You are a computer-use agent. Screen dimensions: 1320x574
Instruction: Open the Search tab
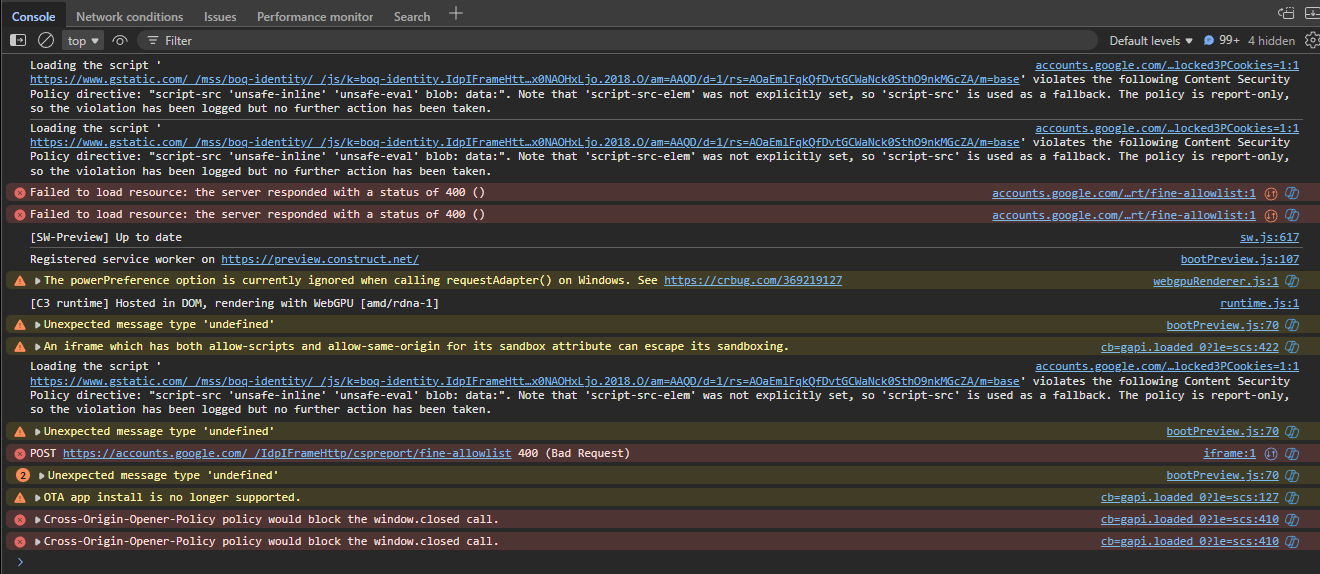point(412,16)
